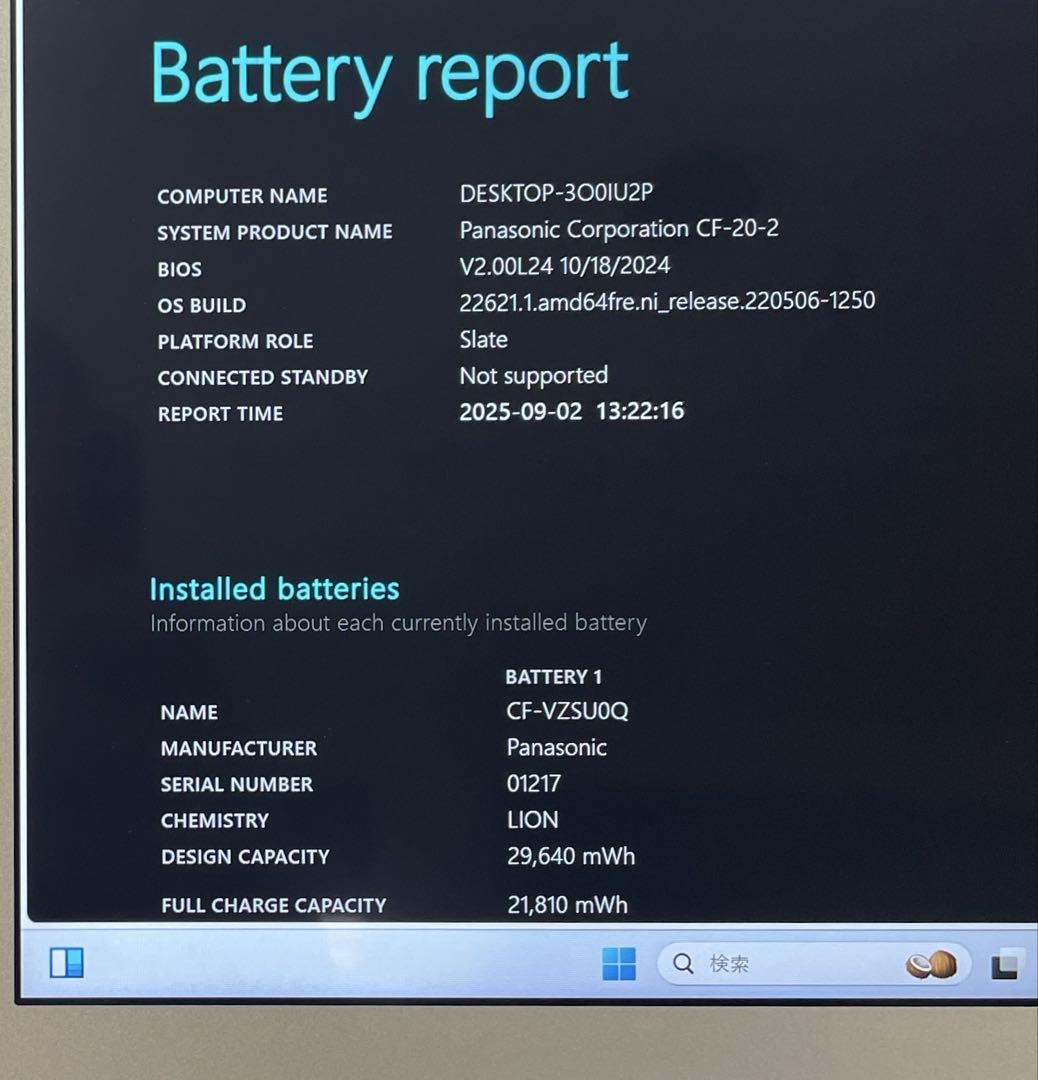
Task: Select the platform role value "Slate"
Action: [484, 339]
